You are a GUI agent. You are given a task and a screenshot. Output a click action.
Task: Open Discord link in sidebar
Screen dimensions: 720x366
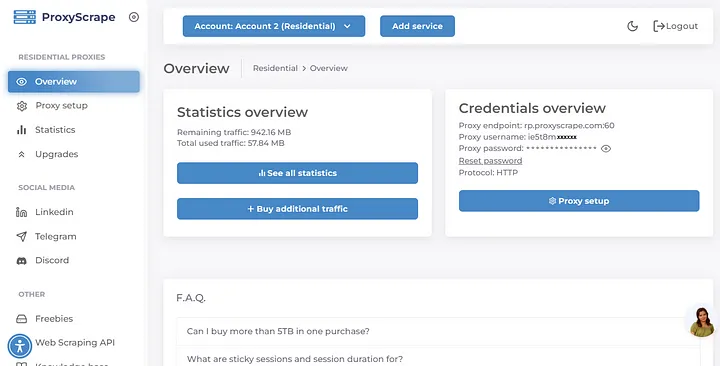(52, 260)
